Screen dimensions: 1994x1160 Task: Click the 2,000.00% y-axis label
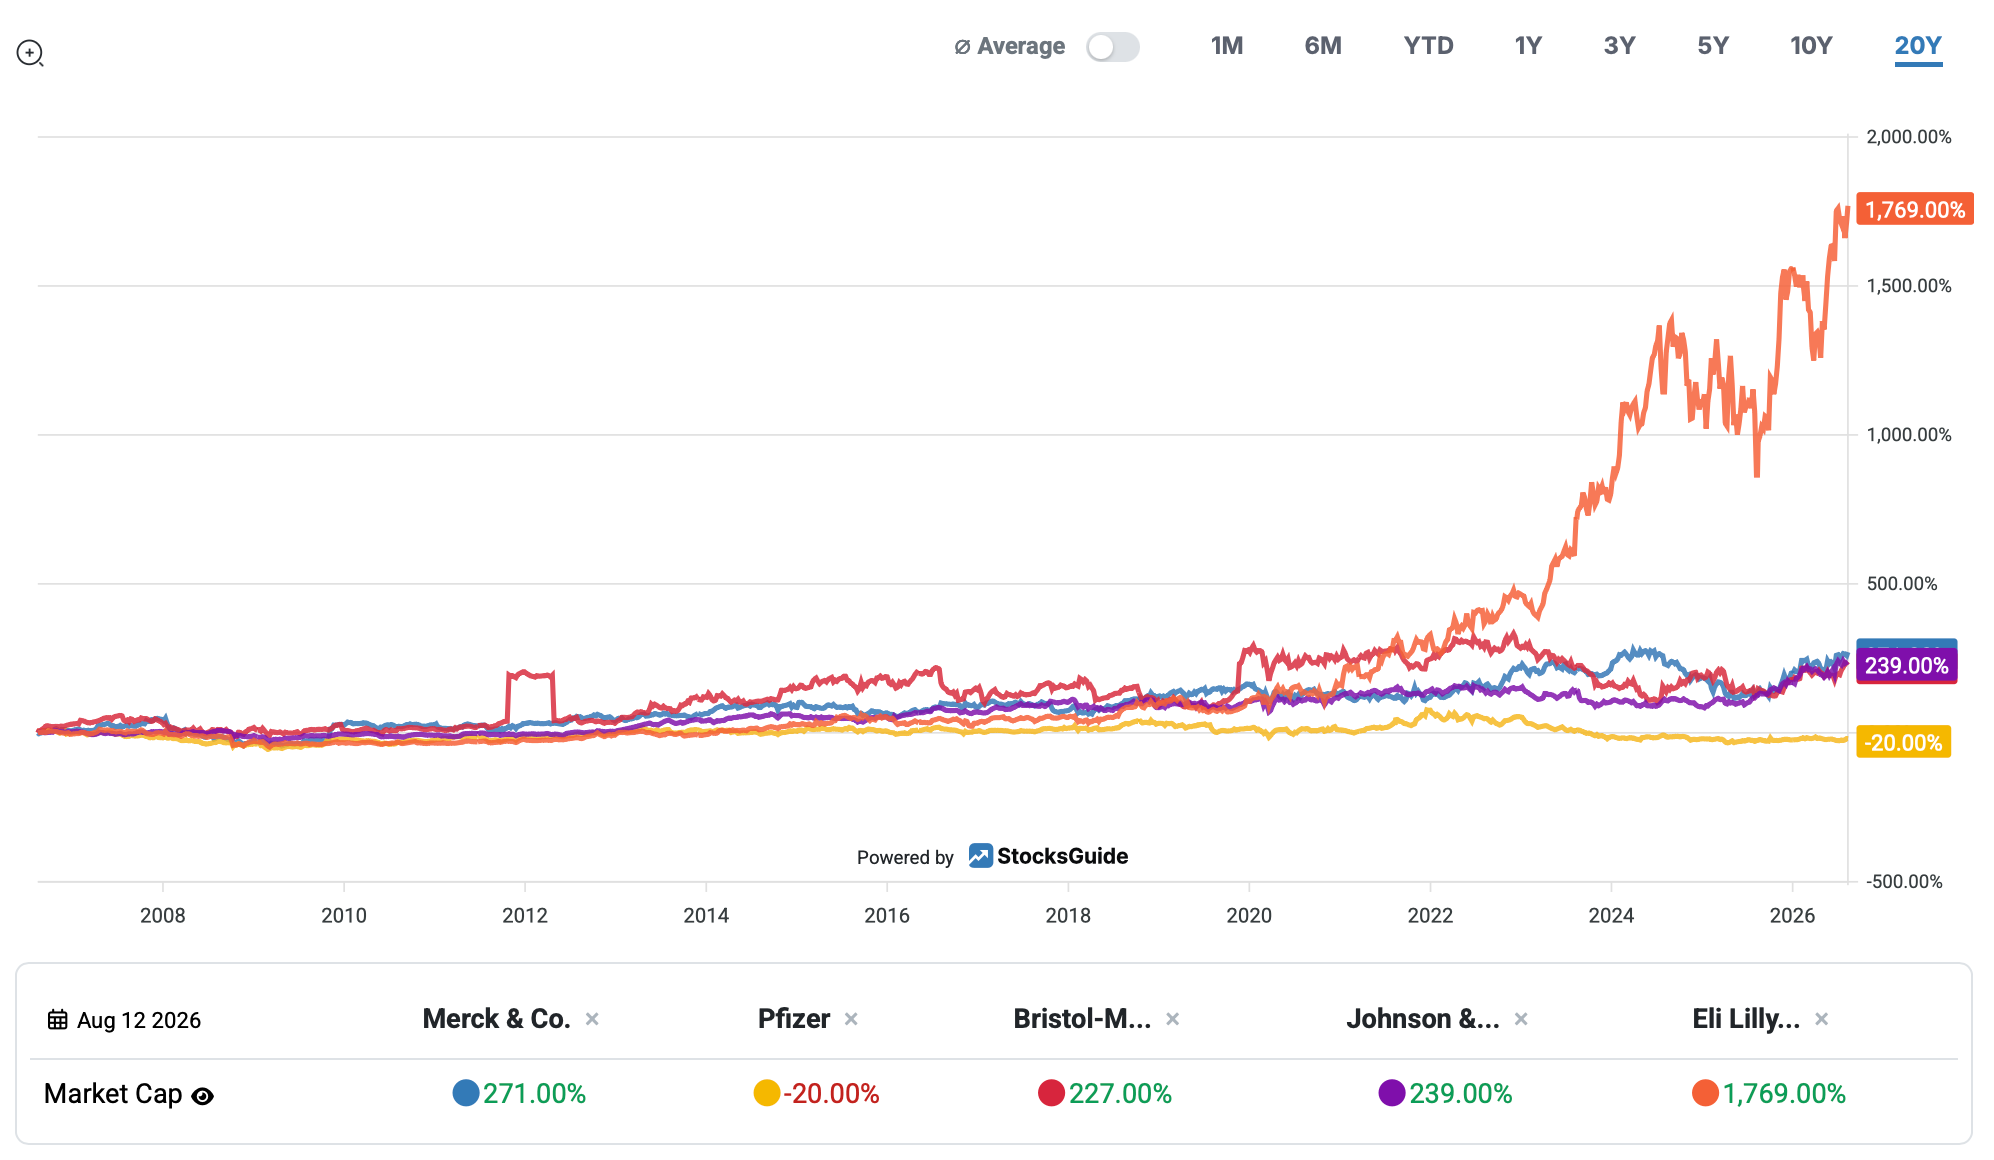1909,137
